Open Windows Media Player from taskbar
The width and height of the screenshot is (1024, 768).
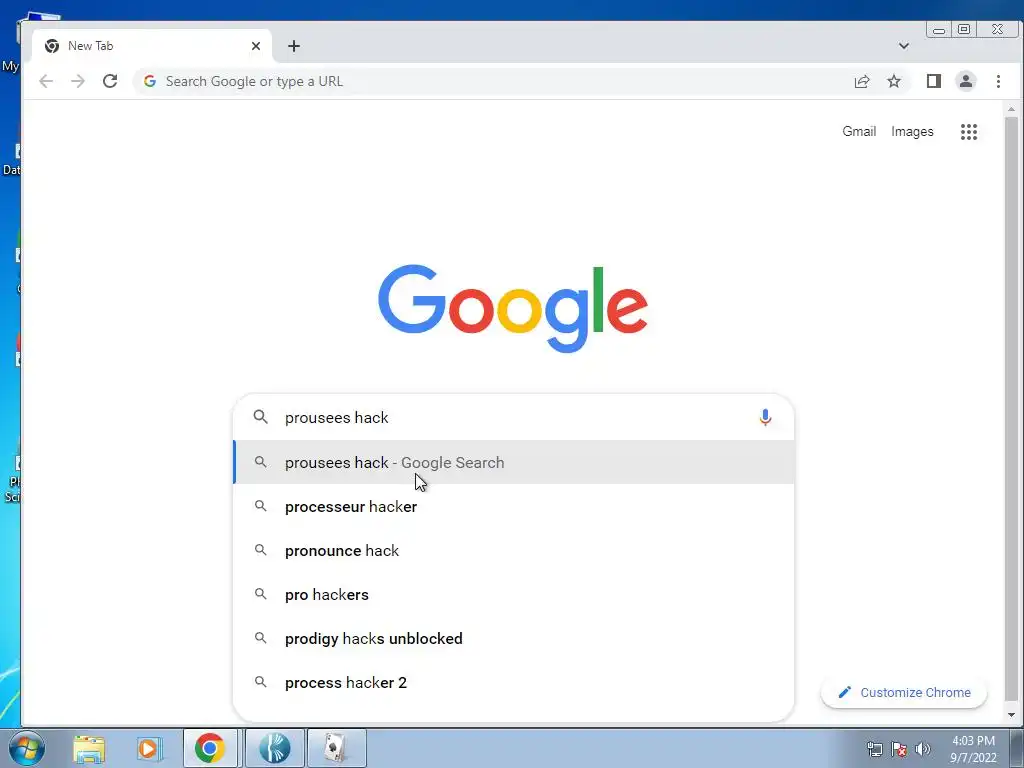(149, 748)
